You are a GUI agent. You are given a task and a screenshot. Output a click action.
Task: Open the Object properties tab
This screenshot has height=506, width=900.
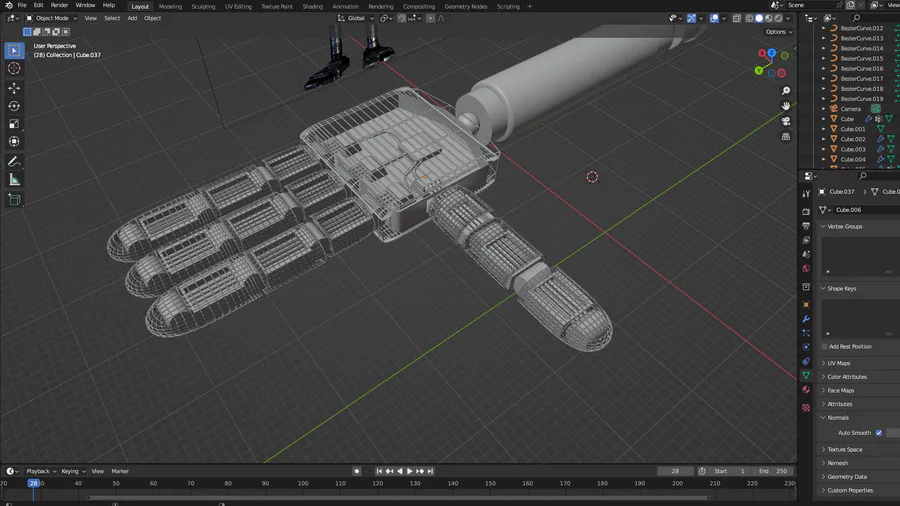pos(806,305)
